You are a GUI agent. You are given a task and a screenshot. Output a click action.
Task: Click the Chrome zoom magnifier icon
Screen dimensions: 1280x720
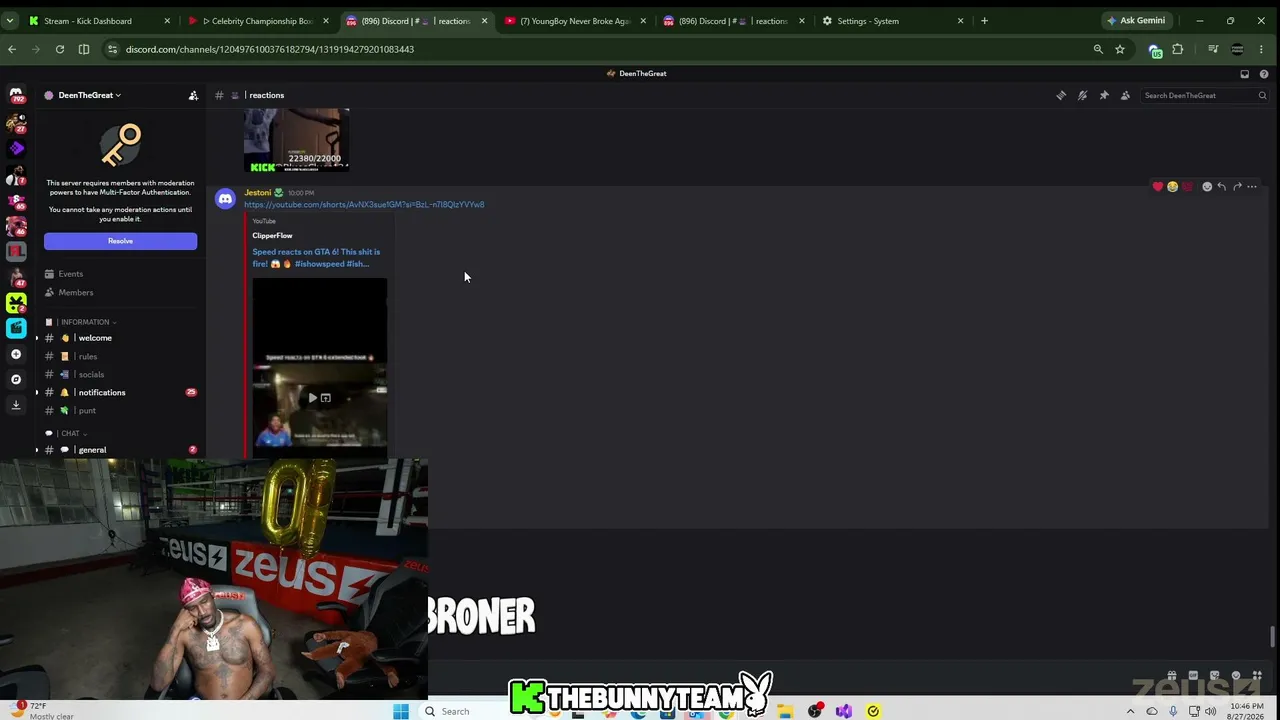click(x=1098, y=49)
